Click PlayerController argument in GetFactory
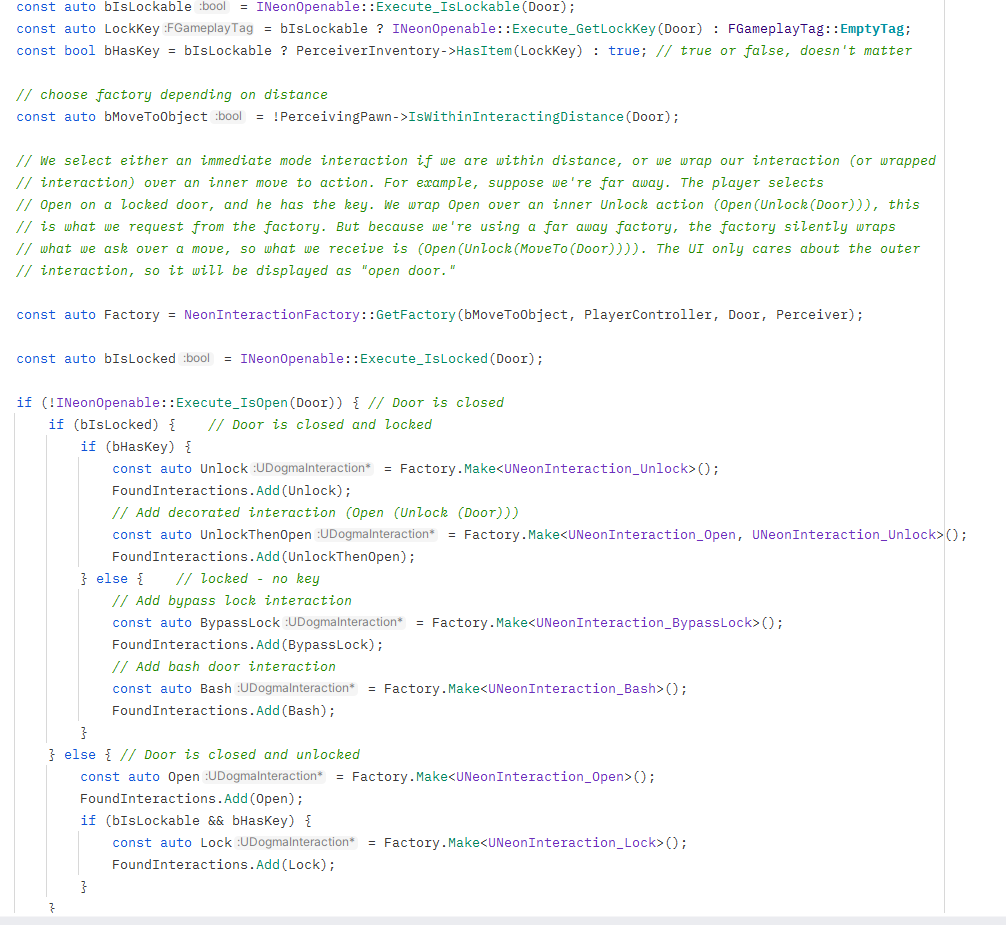The width and height of the screenshot is (1006, 925). [648, 315]
